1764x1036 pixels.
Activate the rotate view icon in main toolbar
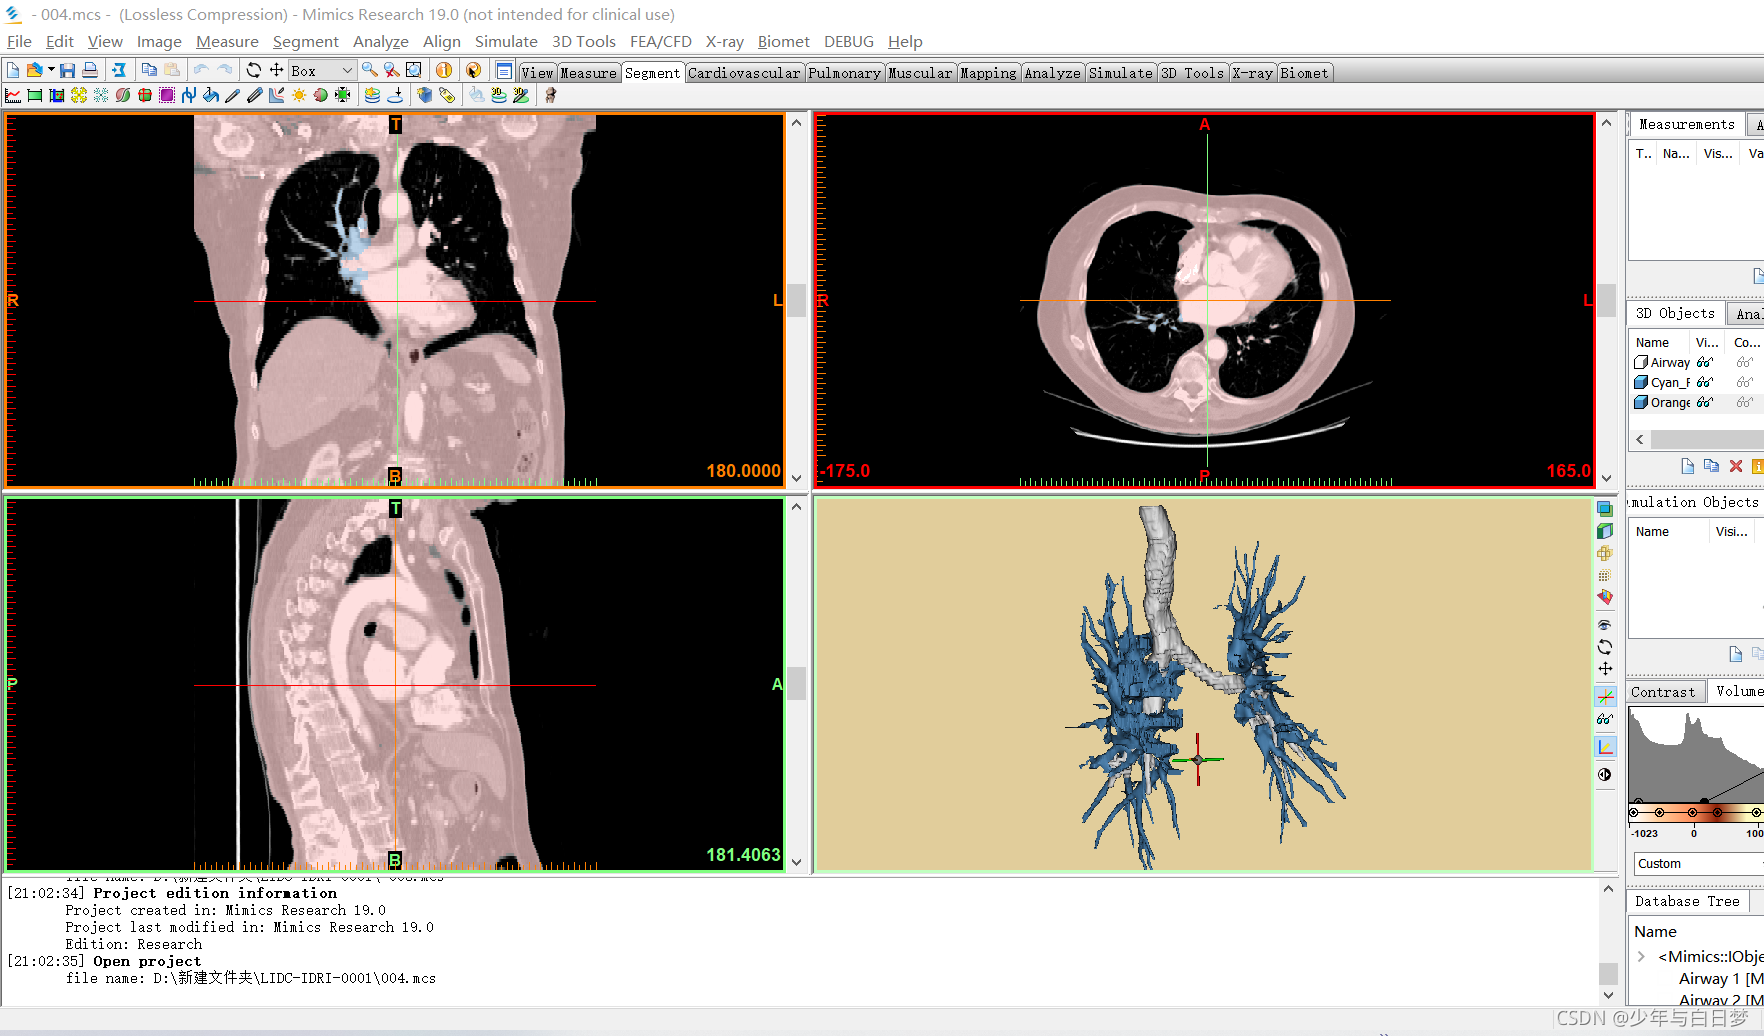point(253,70)
